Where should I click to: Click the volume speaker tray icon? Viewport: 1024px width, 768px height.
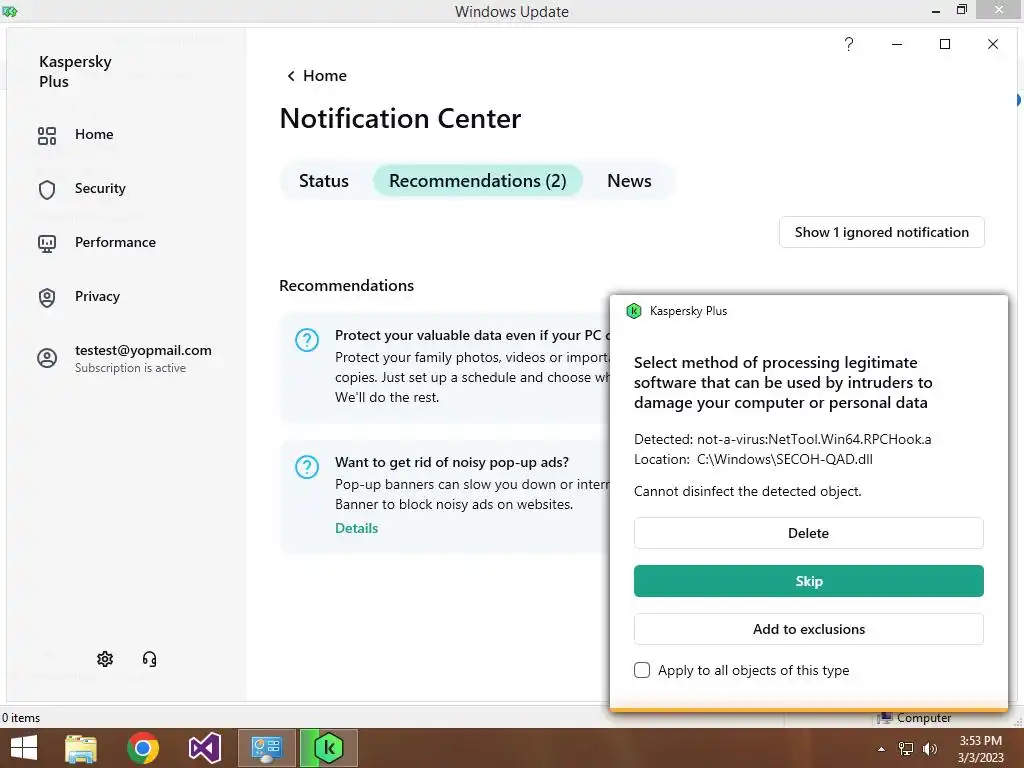[930, 749]
